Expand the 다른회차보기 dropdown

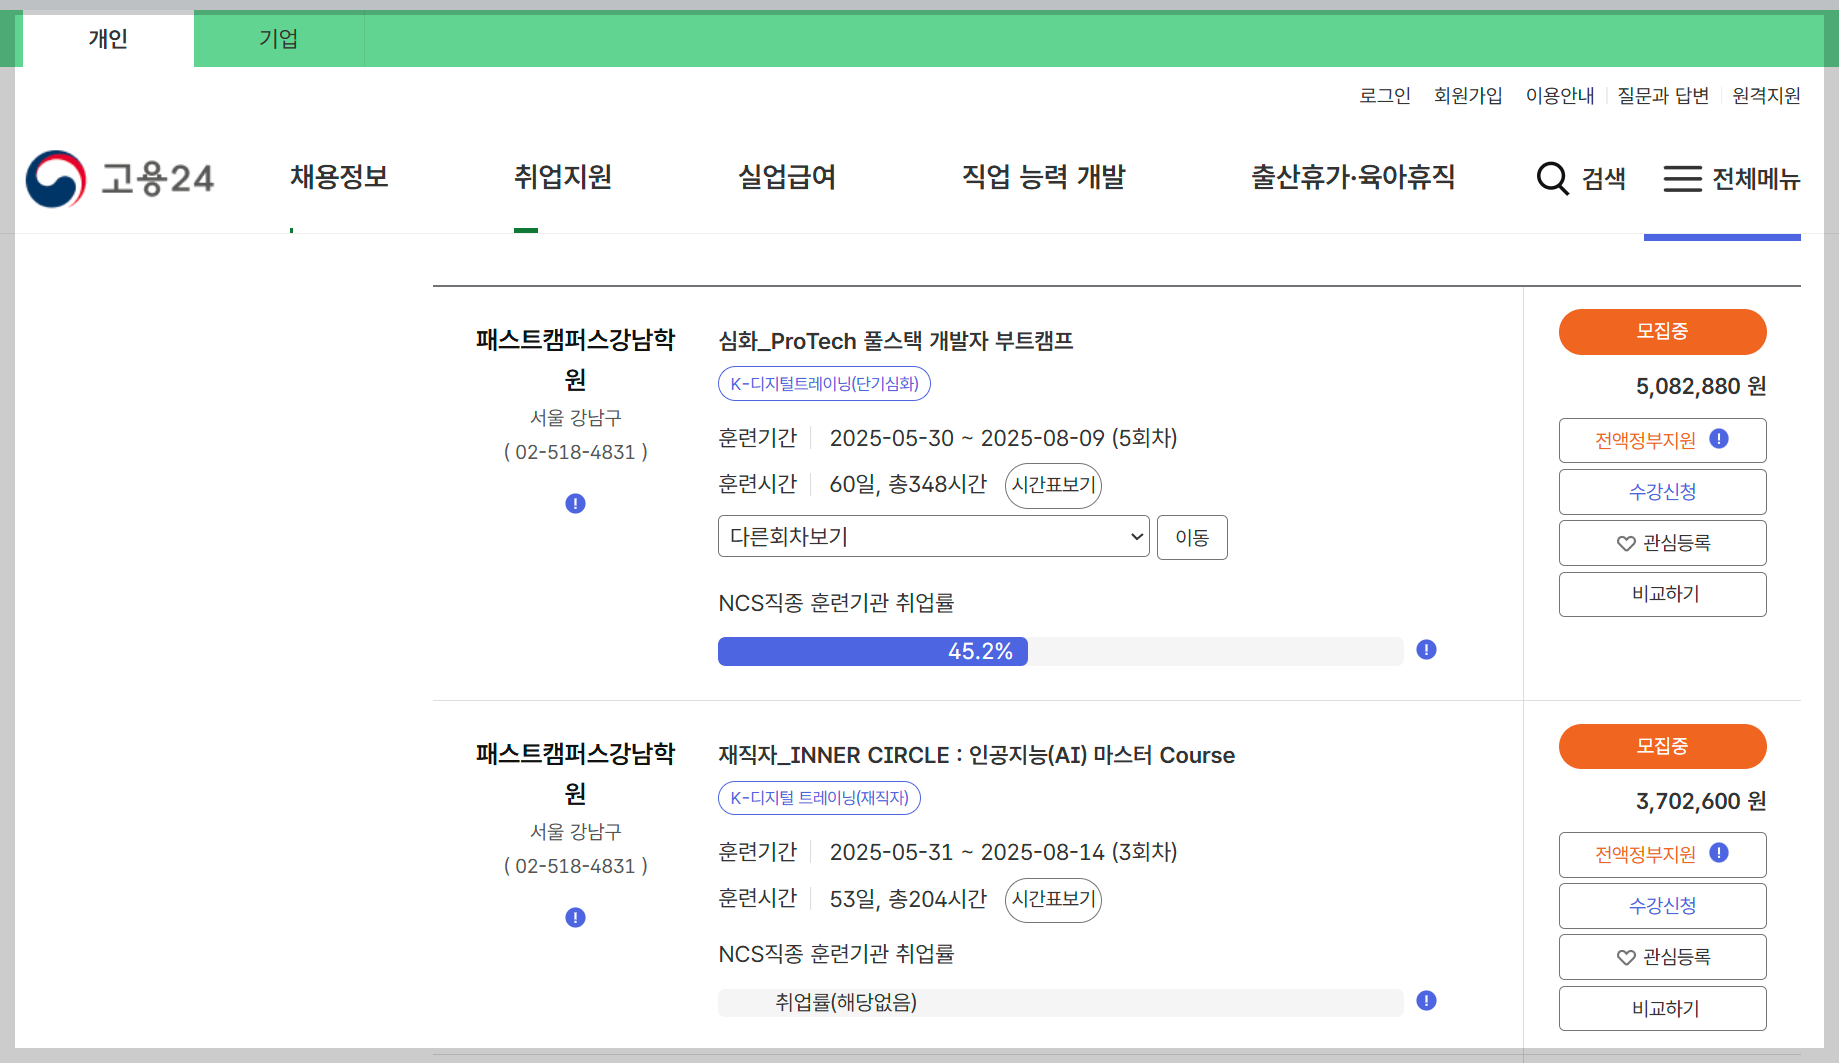[x=934, y=537]
